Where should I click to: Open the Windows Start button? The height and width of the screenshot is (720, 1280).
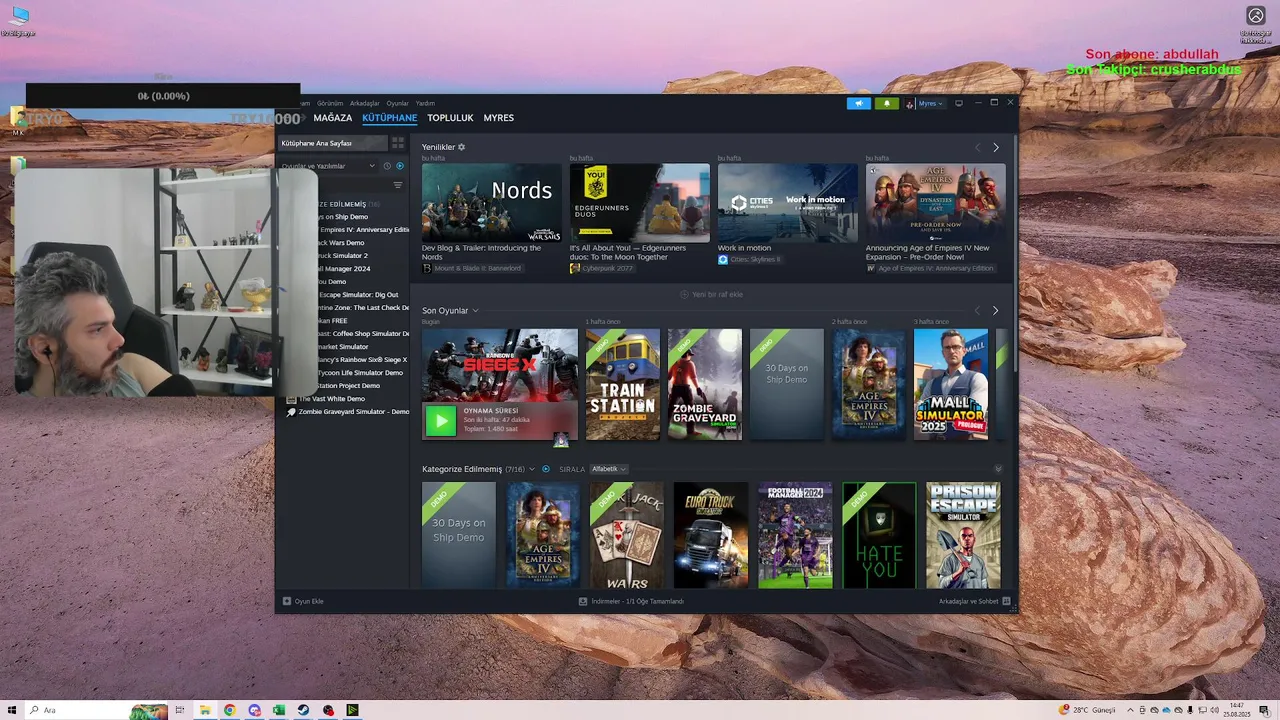(11, 710)
